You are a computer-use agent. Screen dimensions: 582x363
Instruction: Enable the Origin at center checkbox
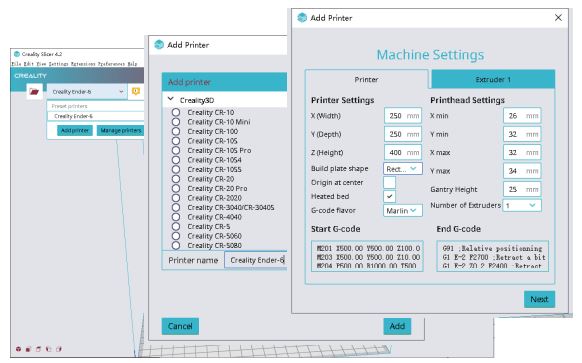[389, 182]
